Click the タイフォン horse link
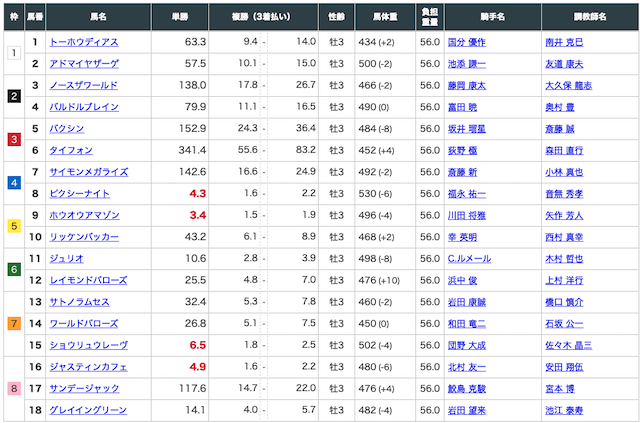The height and width of the screenshot is (423, 640). click(x=71, y=150)
